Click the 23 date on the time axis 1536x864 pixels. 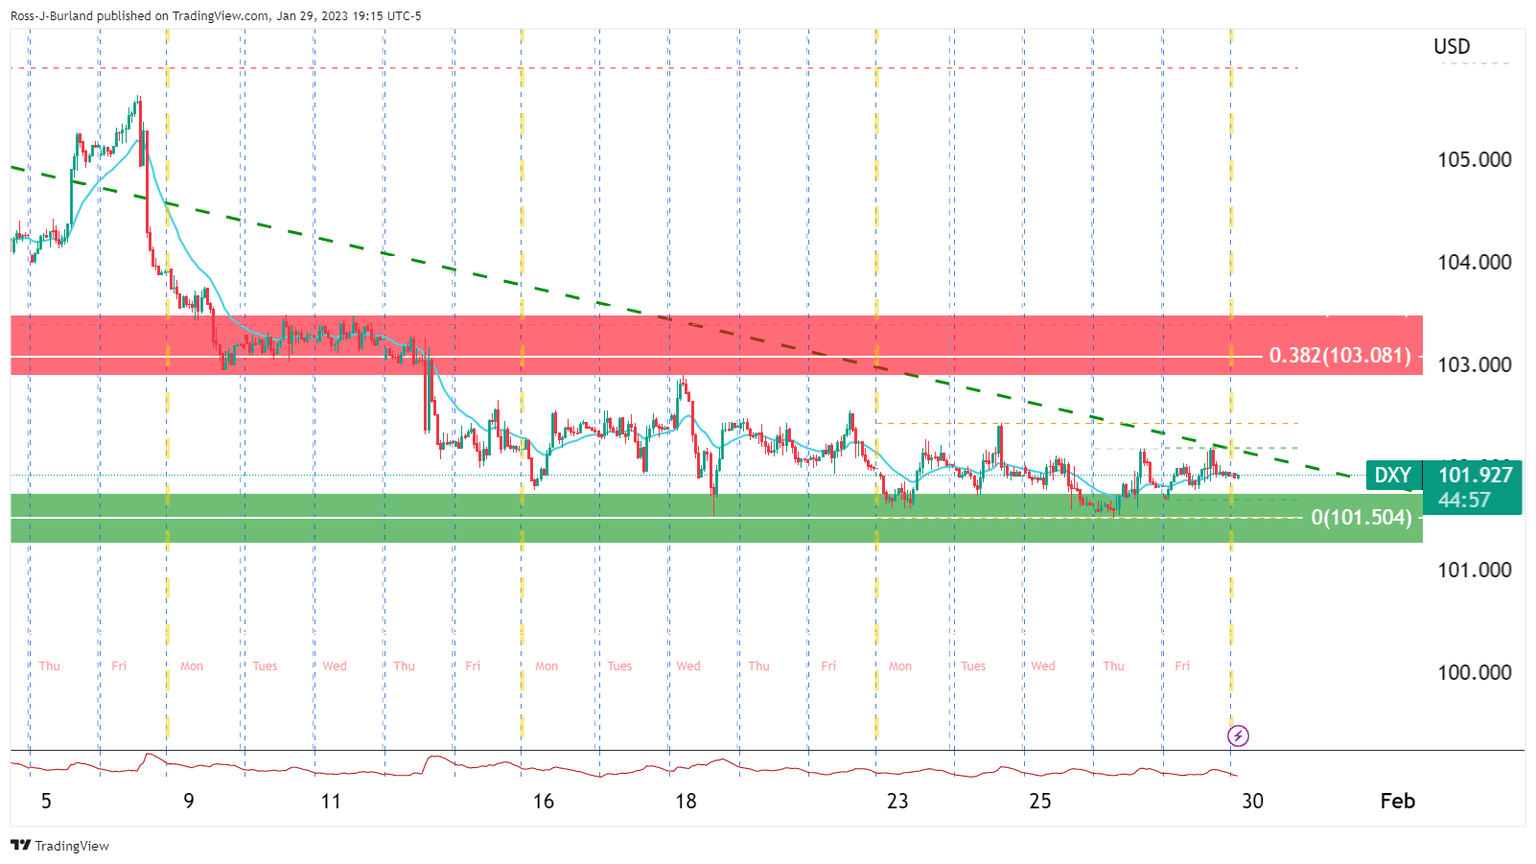897,801
